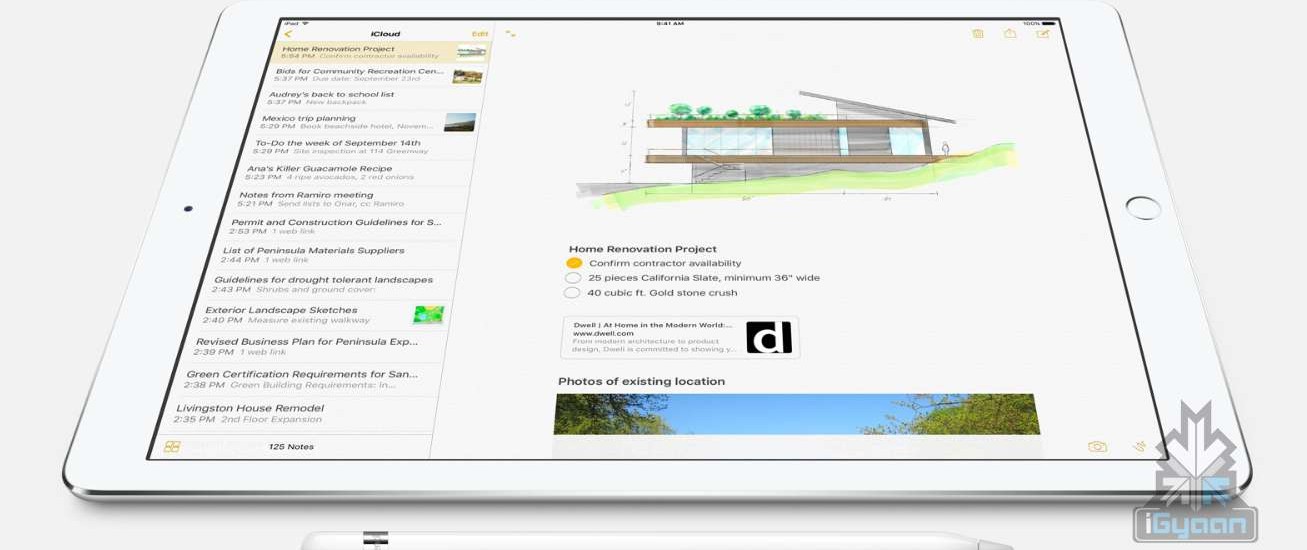The width and height of the screenshot is (1307, 550).
Task: Tap the compose new note icon
Action: click(x=1043, y=34)
